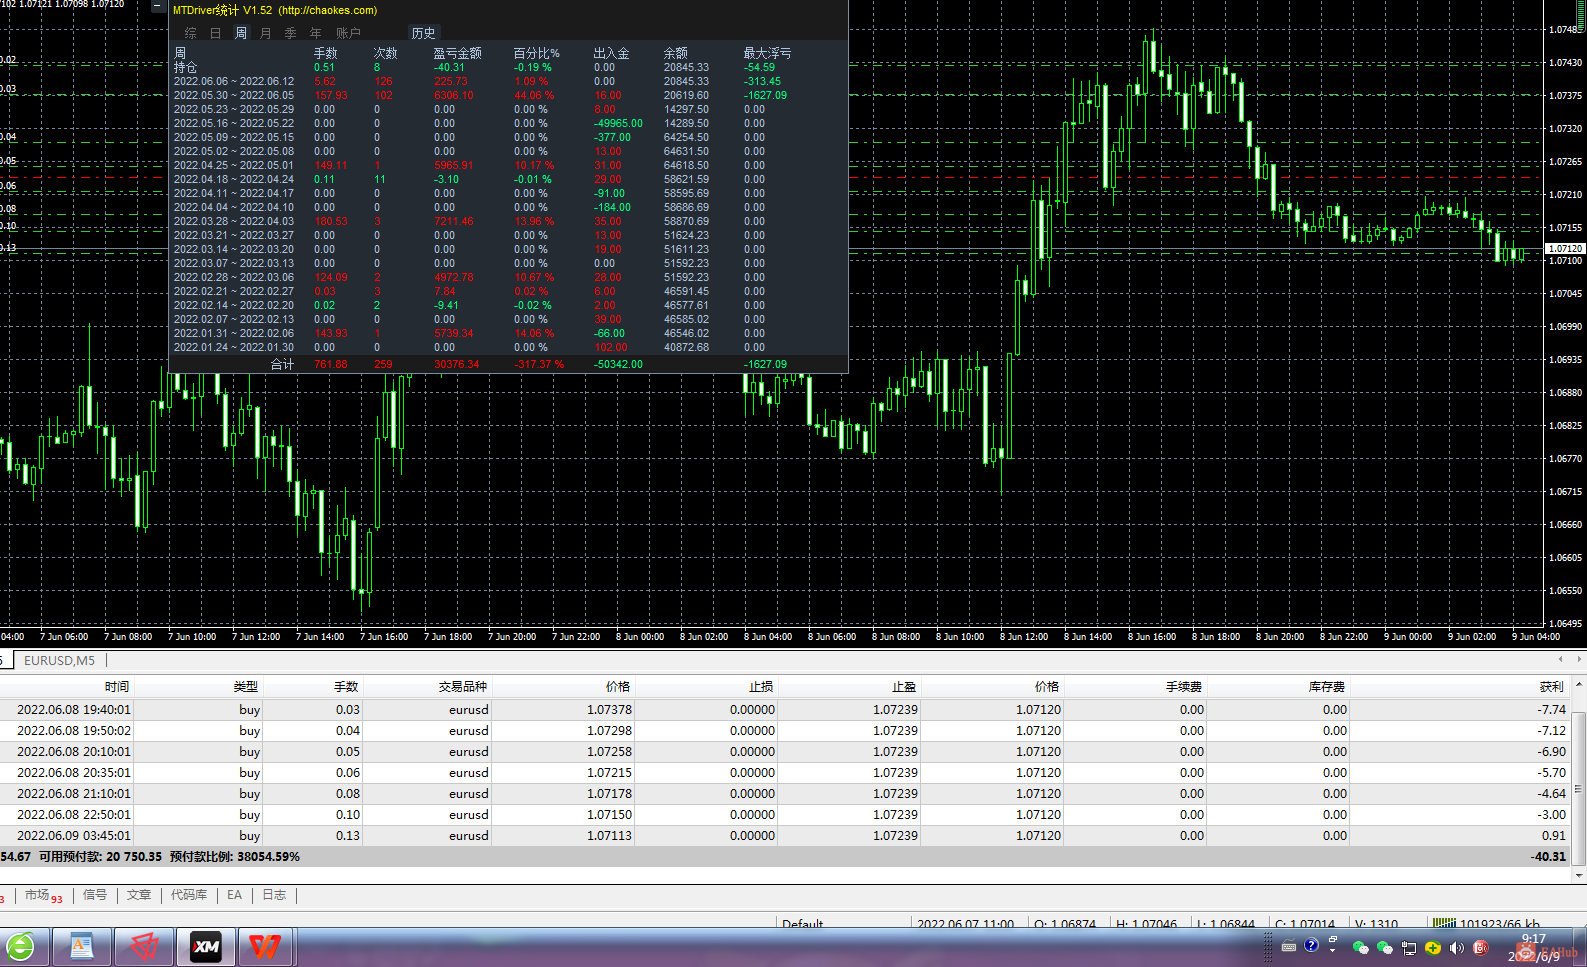The width and height of the screenshot is (1587, 967).
Task: Open the WeChat tray icon
Action: pyautogui.click(x=1360, y=947)
